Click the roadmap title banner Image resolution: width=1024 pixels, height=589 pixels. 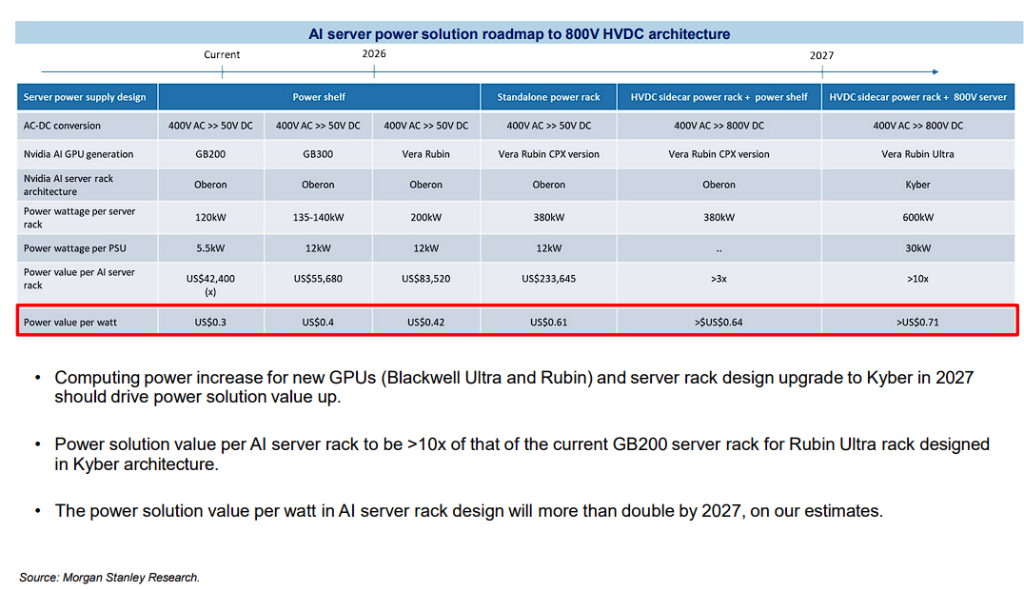click(519, 34)
